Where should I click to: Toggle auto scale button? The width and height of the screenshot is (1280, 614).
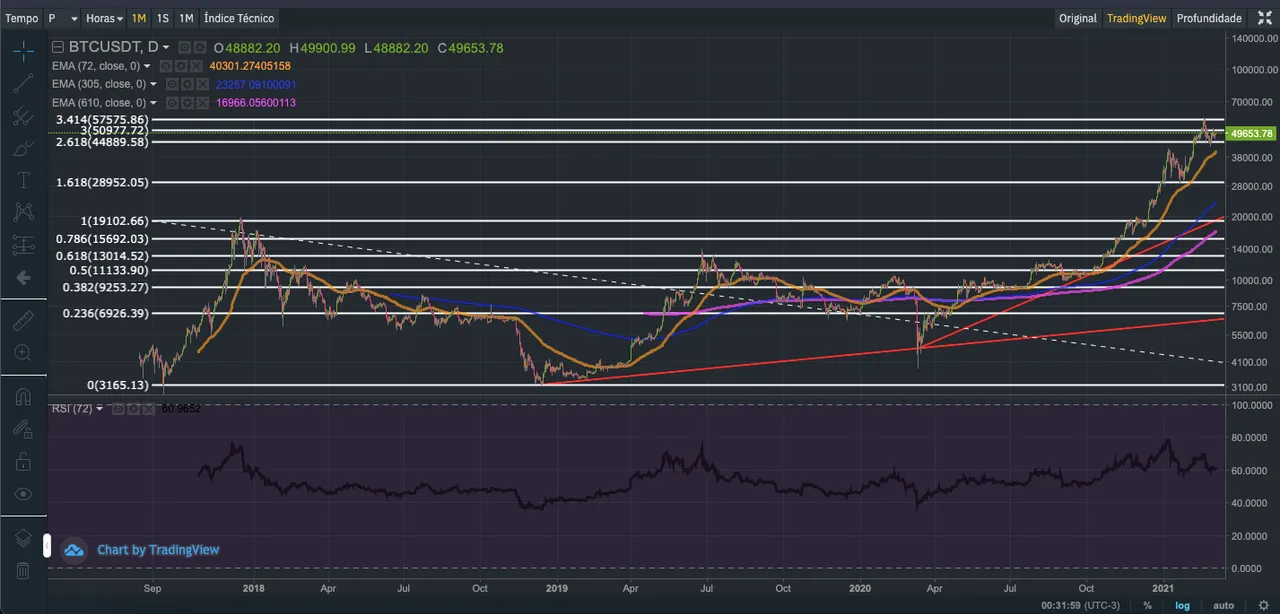1223,605
